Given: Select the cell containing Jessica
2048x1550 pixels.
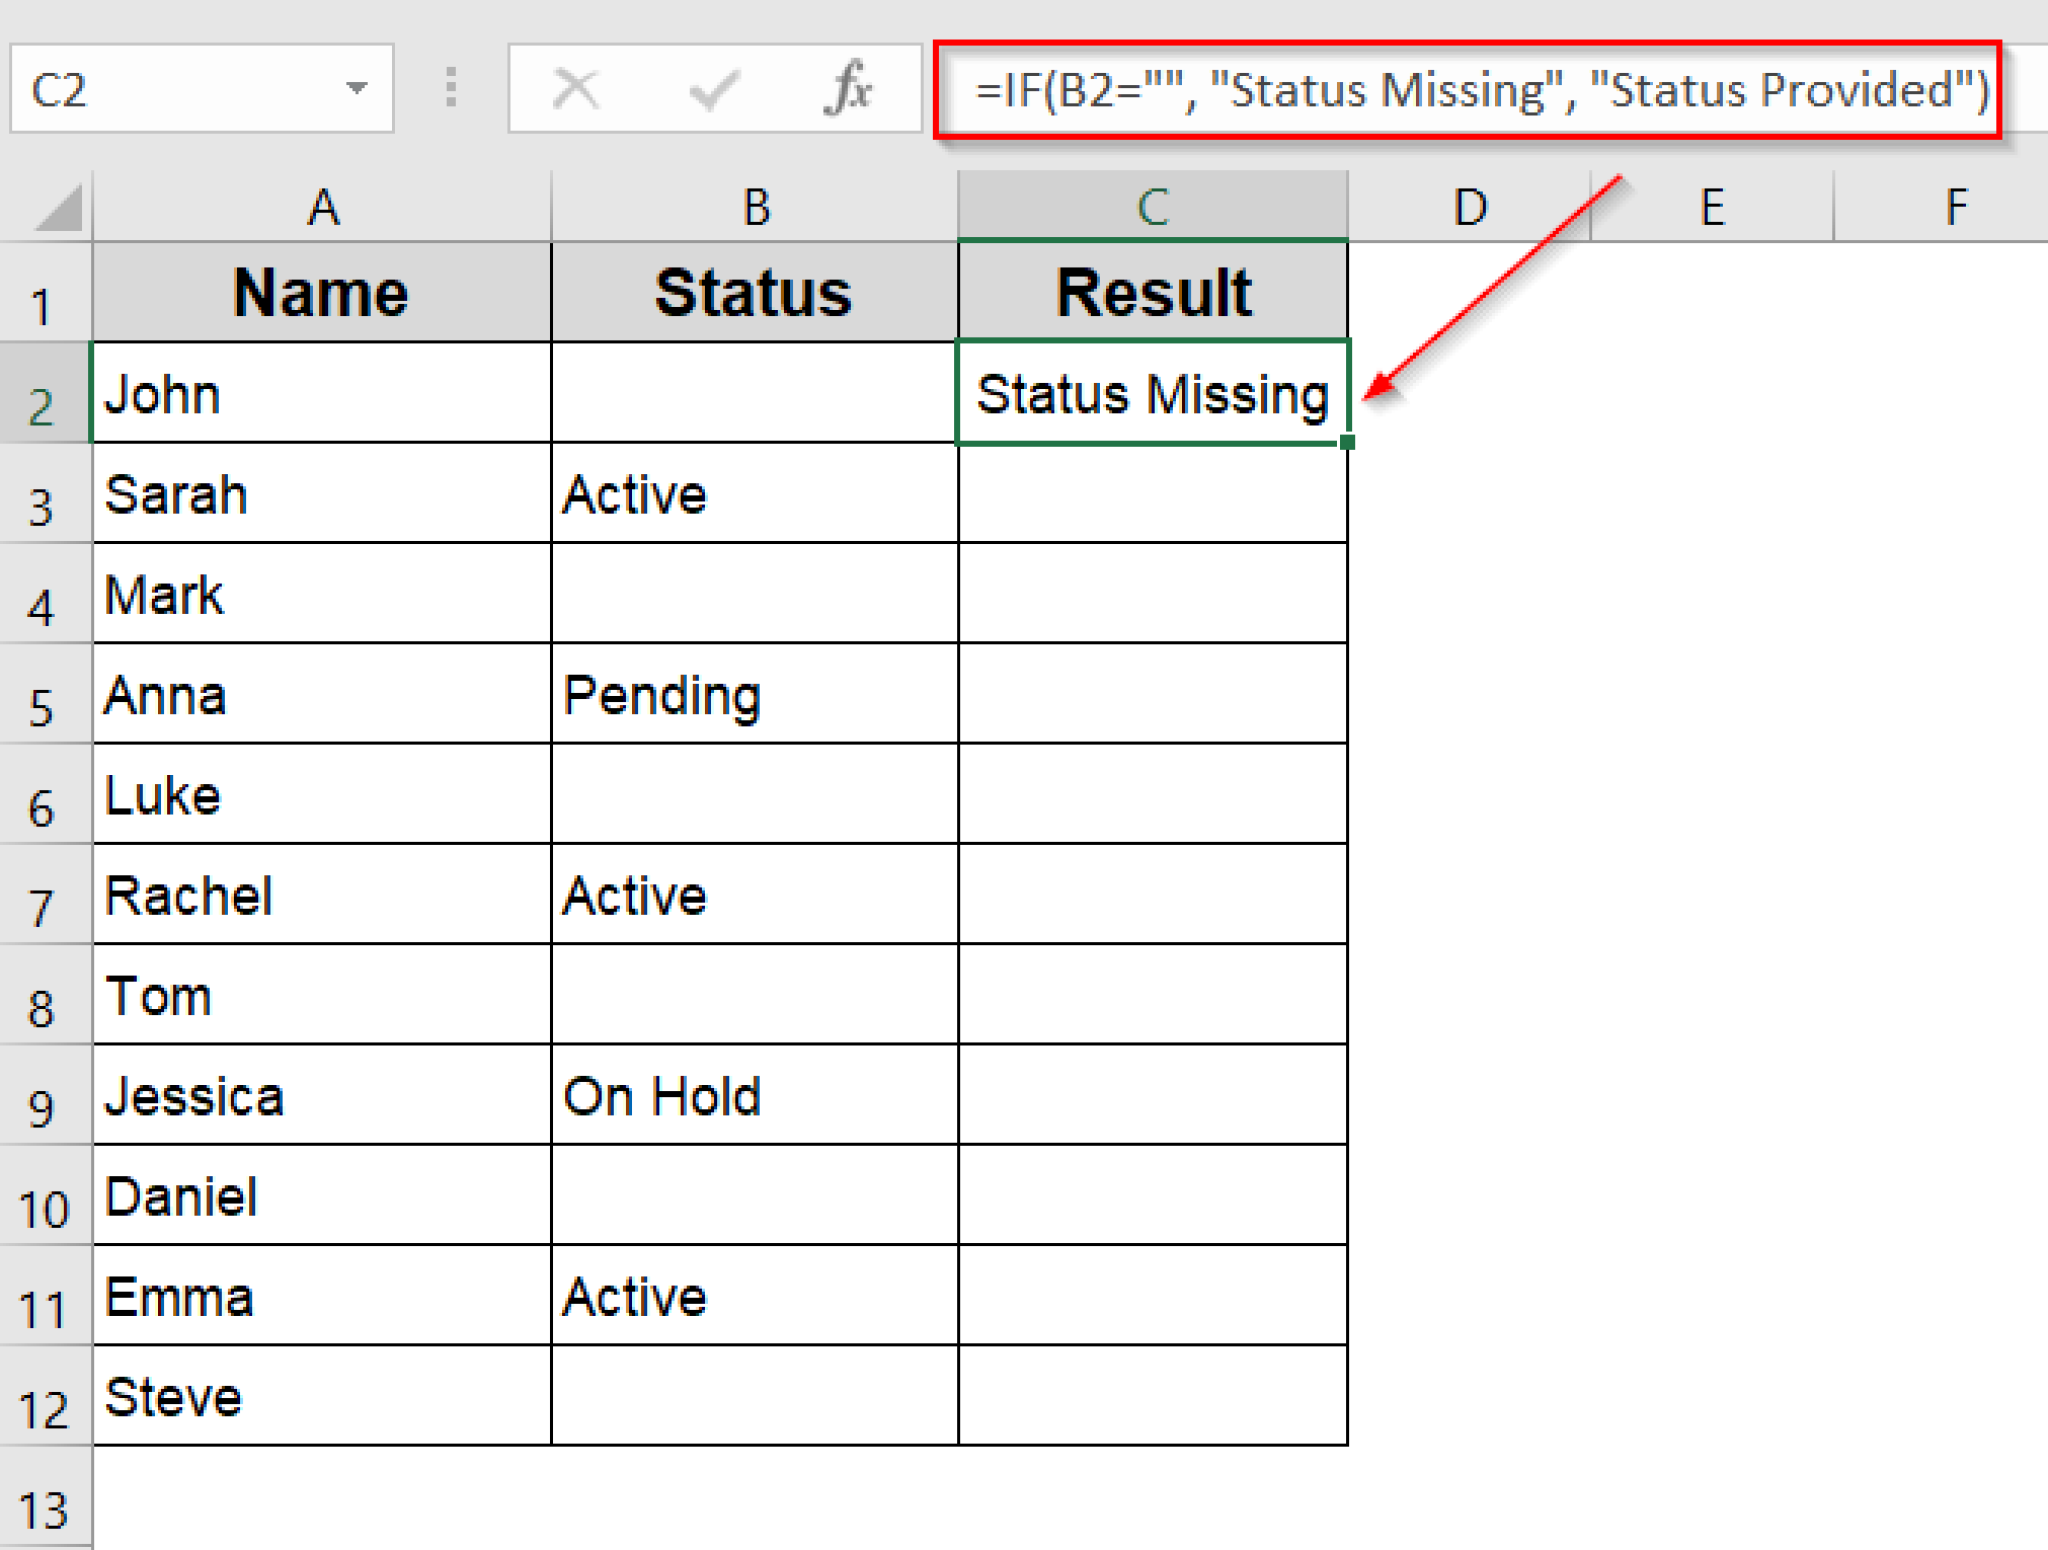Looking at the screenshot, I should point(322,1095).
